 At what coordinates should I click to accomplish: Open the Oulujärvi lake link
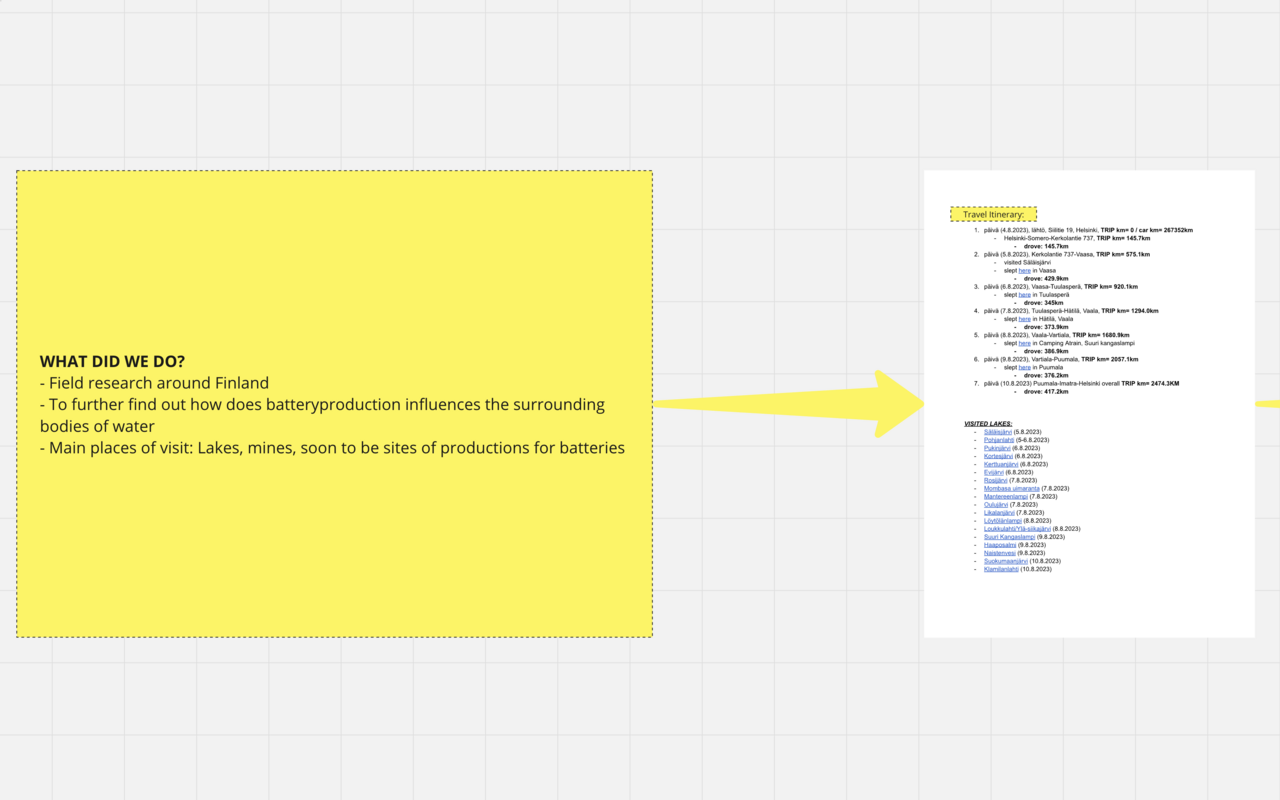[x=996, y=504]
